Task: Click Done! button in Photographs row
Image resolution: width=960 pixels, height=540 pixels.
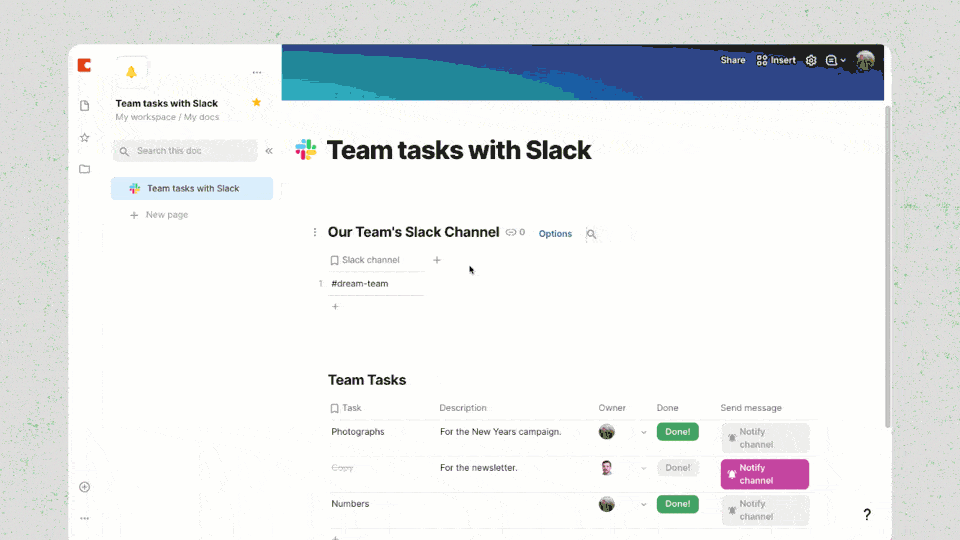Action: pos(677,432)
